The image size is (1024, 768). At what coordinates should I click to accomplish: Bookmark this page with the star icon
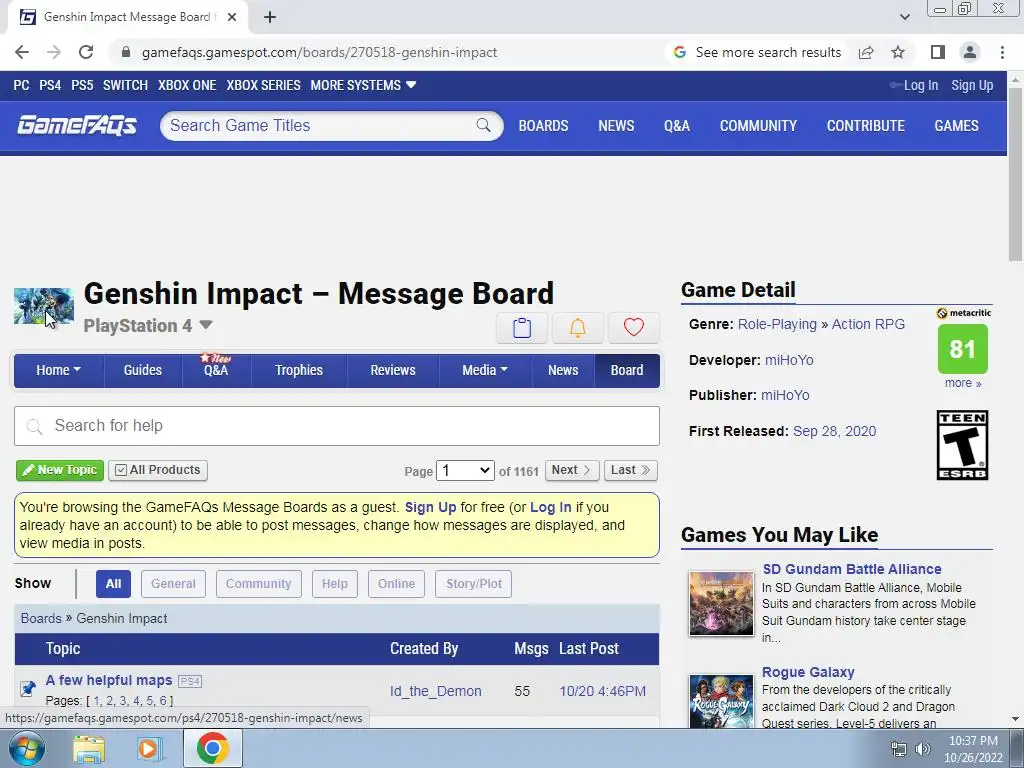898,52
